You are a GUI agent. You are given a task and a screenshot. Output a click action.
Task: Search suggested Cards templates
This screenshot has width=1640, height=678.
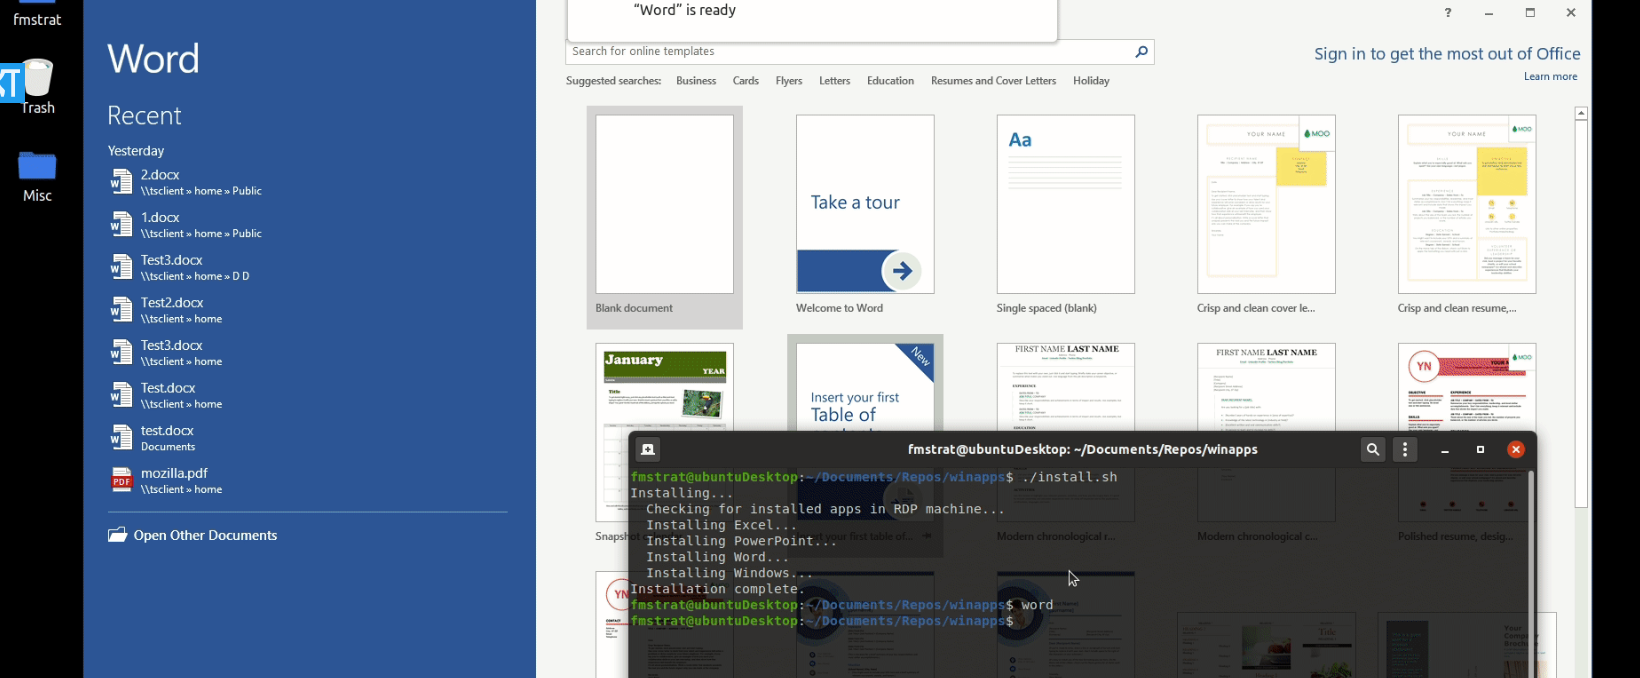(746, 81)
